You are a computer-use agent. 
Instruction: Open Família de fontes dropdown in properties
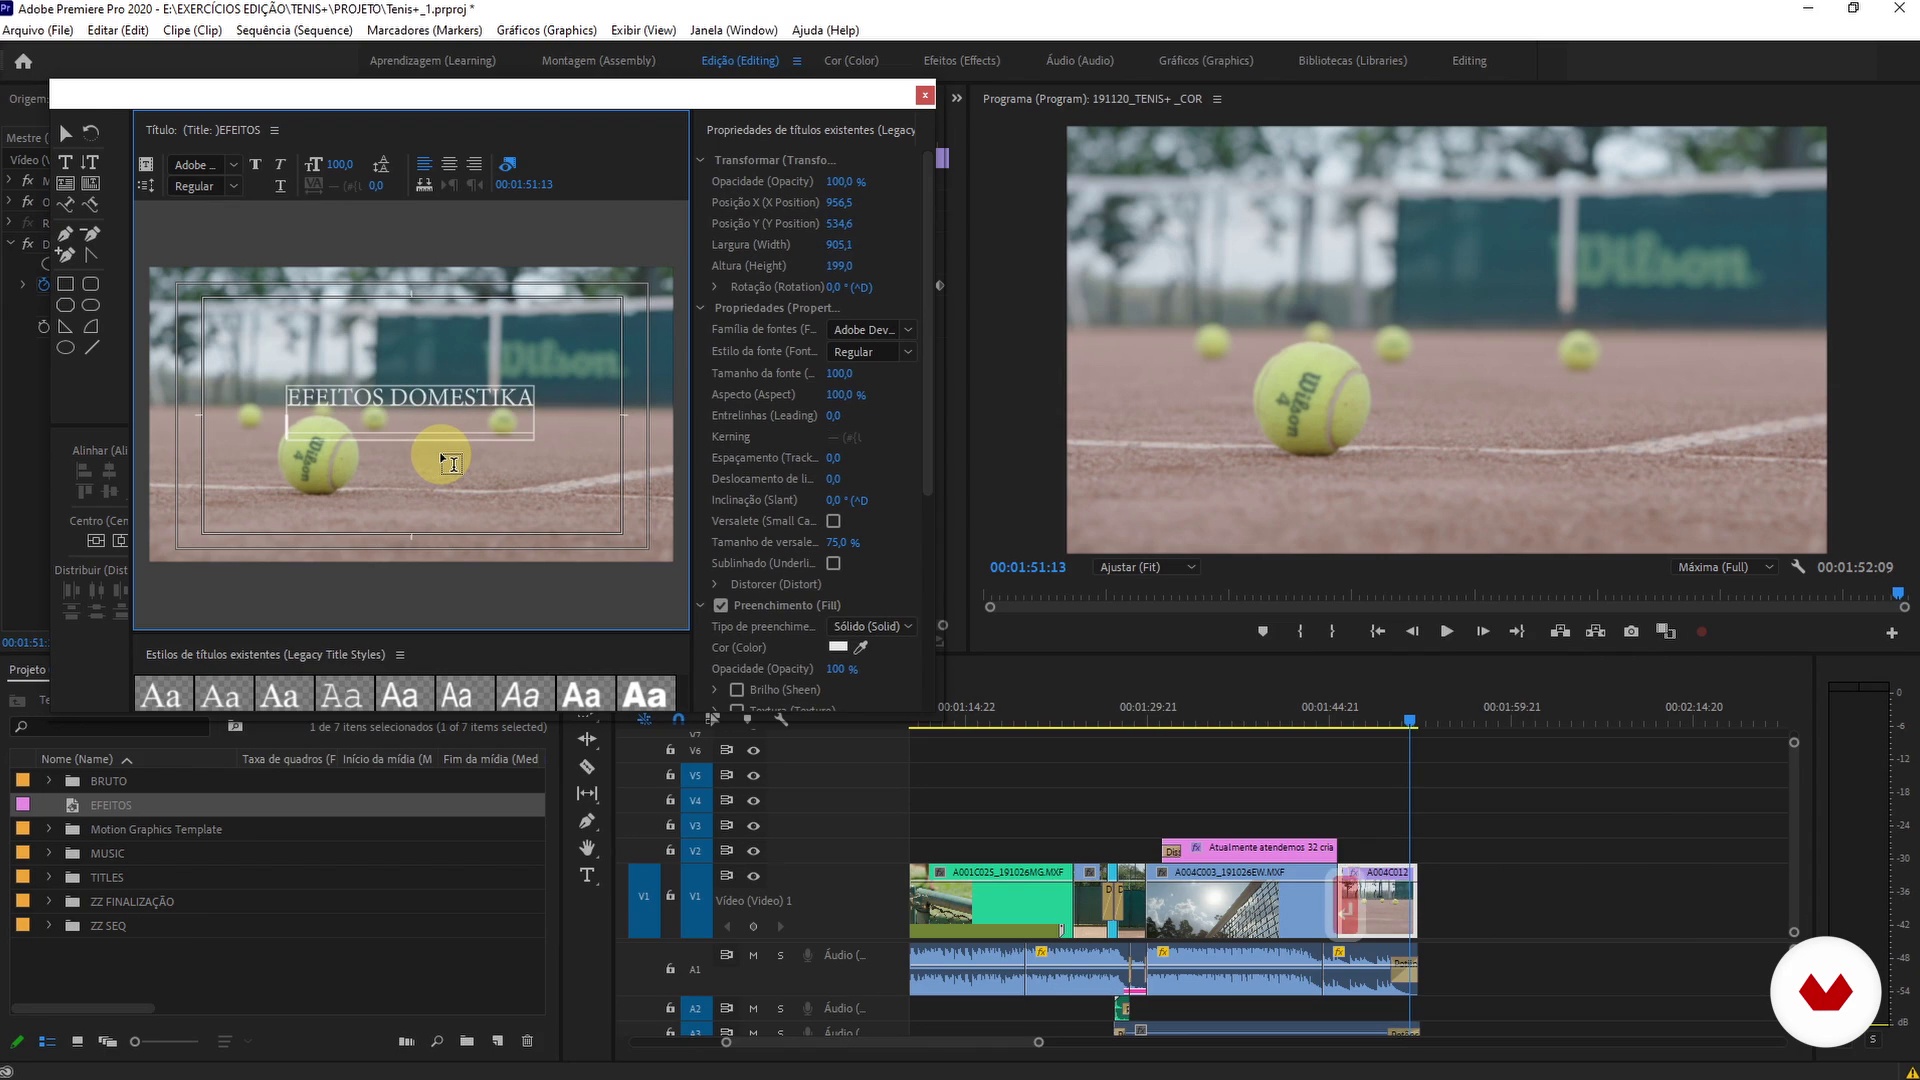point(871,330)
